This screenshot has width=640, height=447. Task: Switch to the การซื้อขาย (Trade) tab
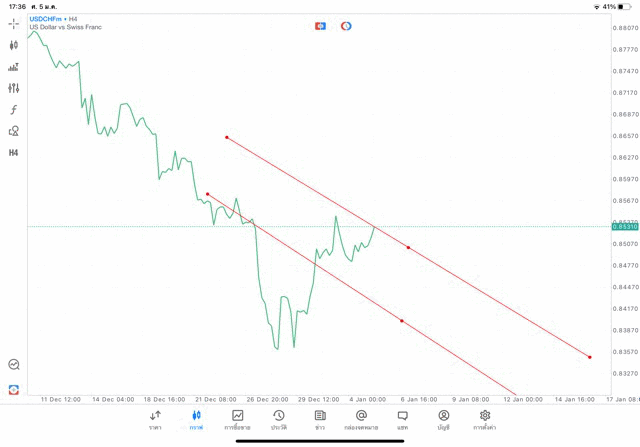coord(237,420)
